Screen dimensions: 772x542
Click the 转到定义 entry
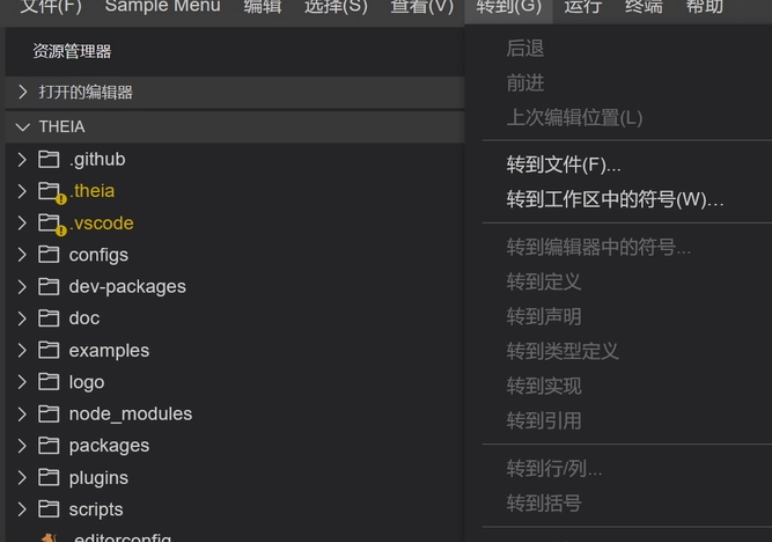coord(544,282)
